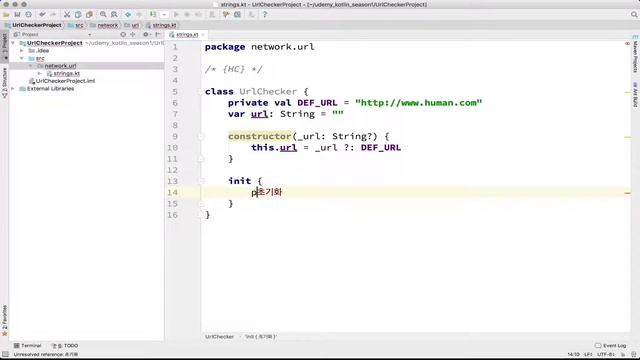Screen dimensions: 640x360
Task: Run with the play icon
Action: [176, 15]
